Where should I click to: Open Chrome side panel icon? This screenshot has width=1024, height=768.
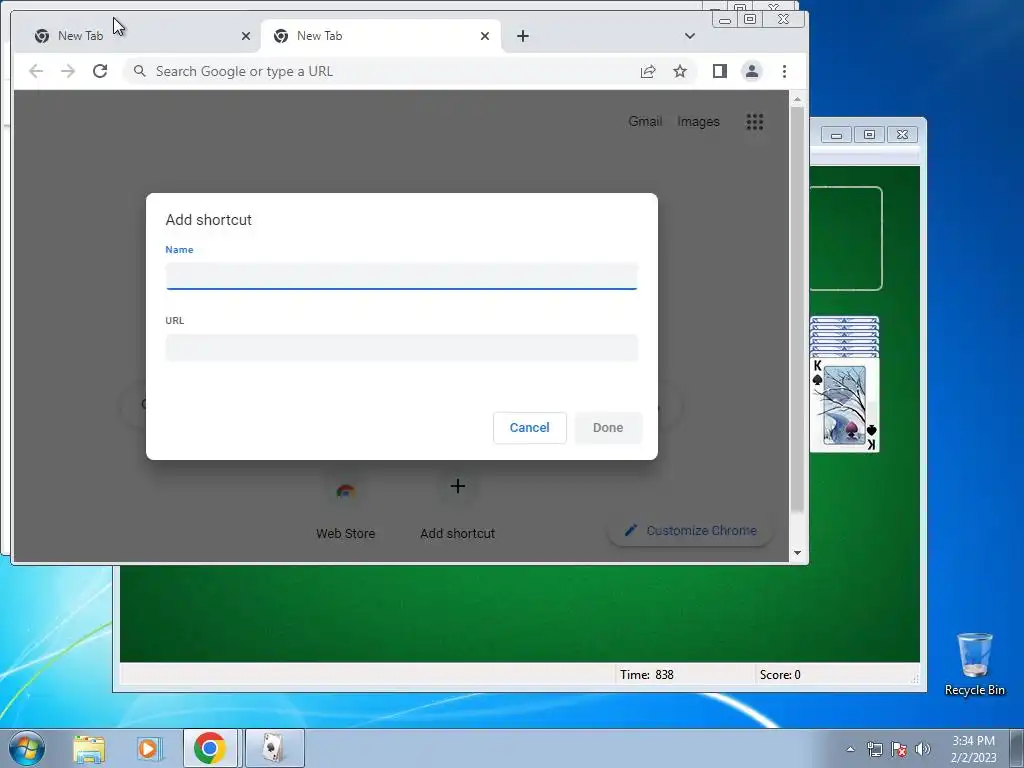(x=720, y=71)
